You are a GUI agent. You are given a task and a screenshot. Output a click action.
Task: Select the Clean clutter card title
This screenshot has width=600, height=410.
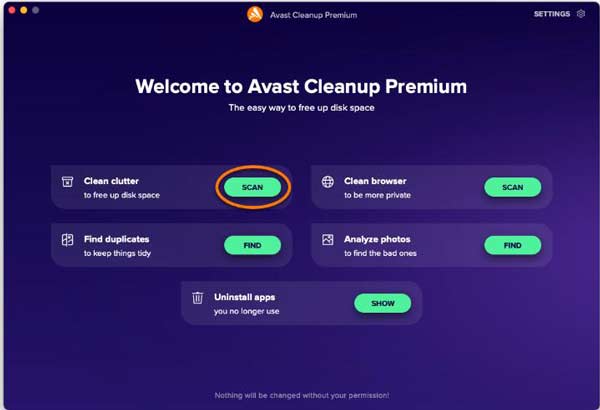pyautogui.click(x=111, y=181)
